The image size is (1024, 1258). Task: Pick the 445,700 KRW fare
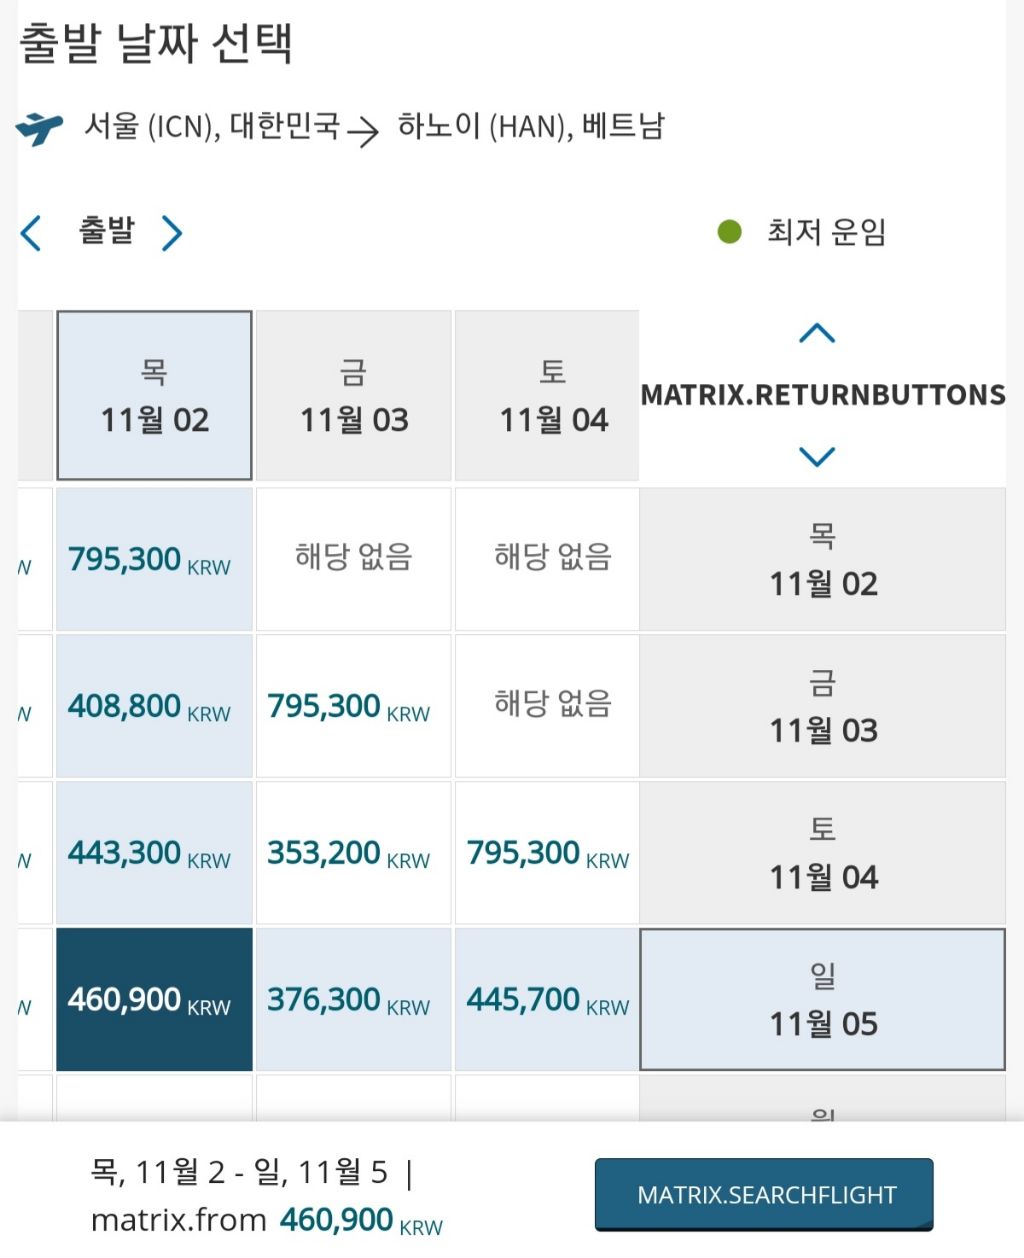[547, 1000]
